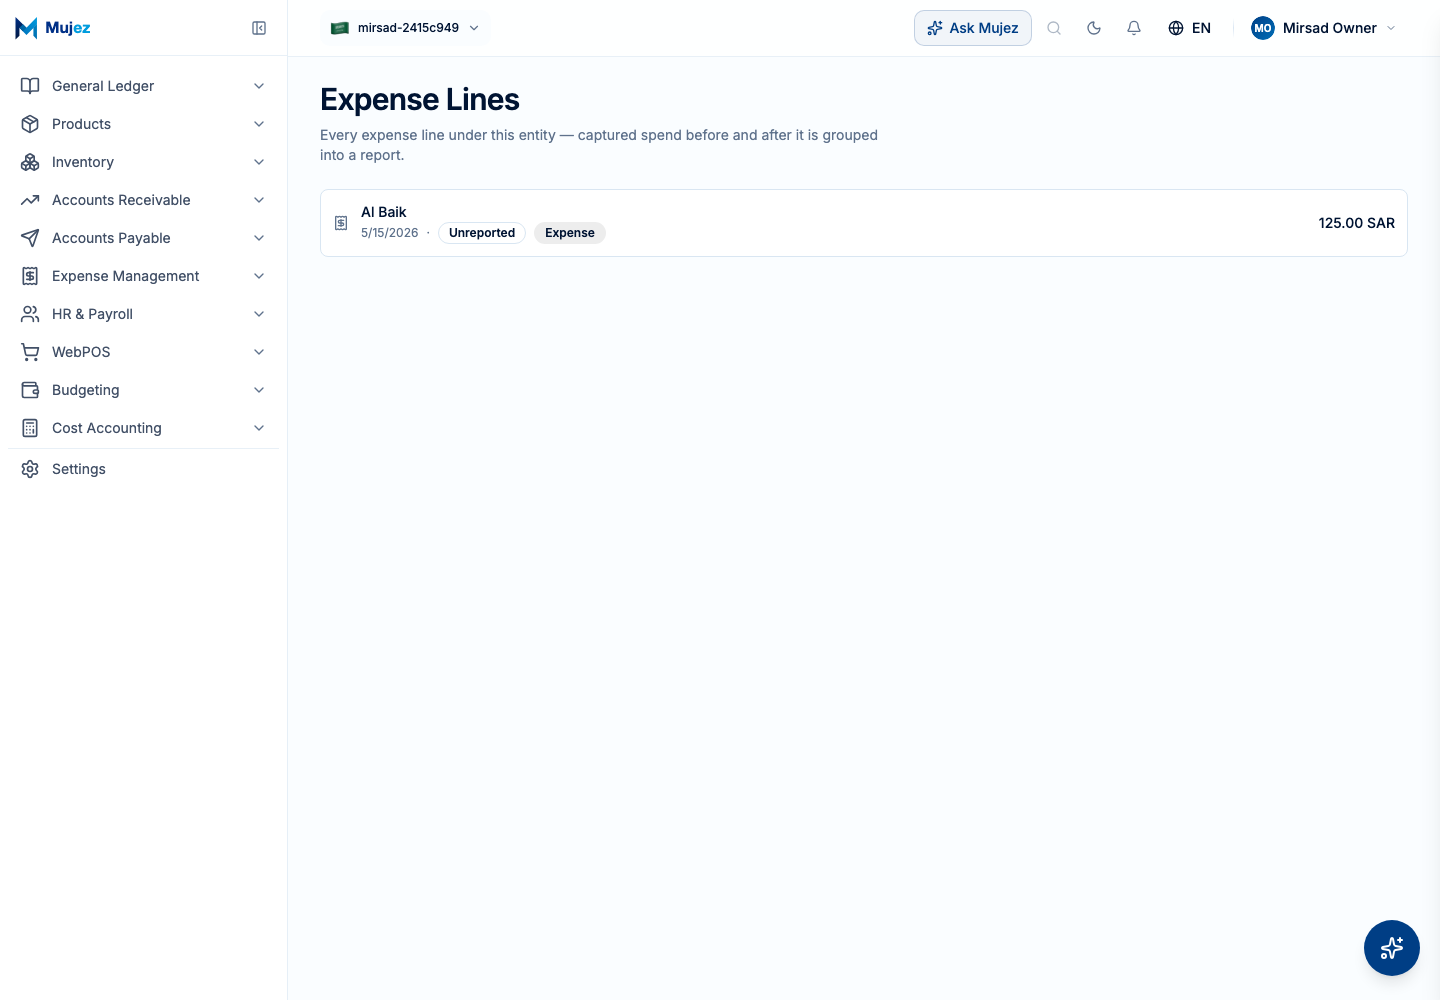Expand HR & Payroll chevron
Screen dimensions: 1440x1000
pos(259,314)
